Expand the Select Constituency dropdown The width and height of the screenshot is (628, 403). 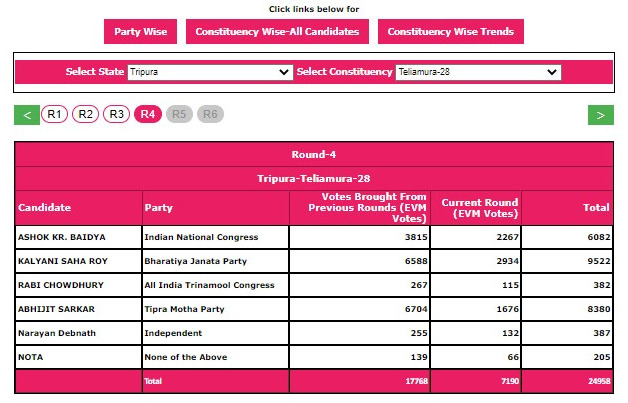pos(478,73)
